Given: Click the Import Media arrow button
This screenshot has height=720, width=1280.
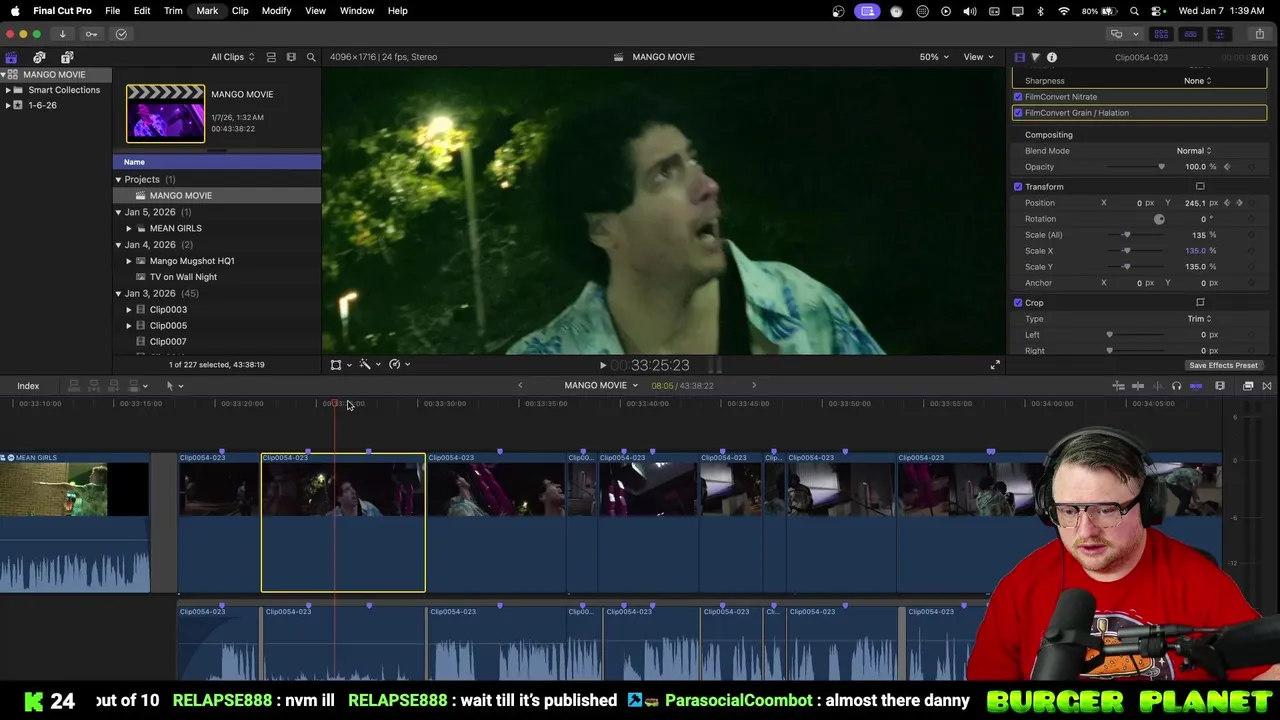Looking at the screenshot, I should coord(62,34).
